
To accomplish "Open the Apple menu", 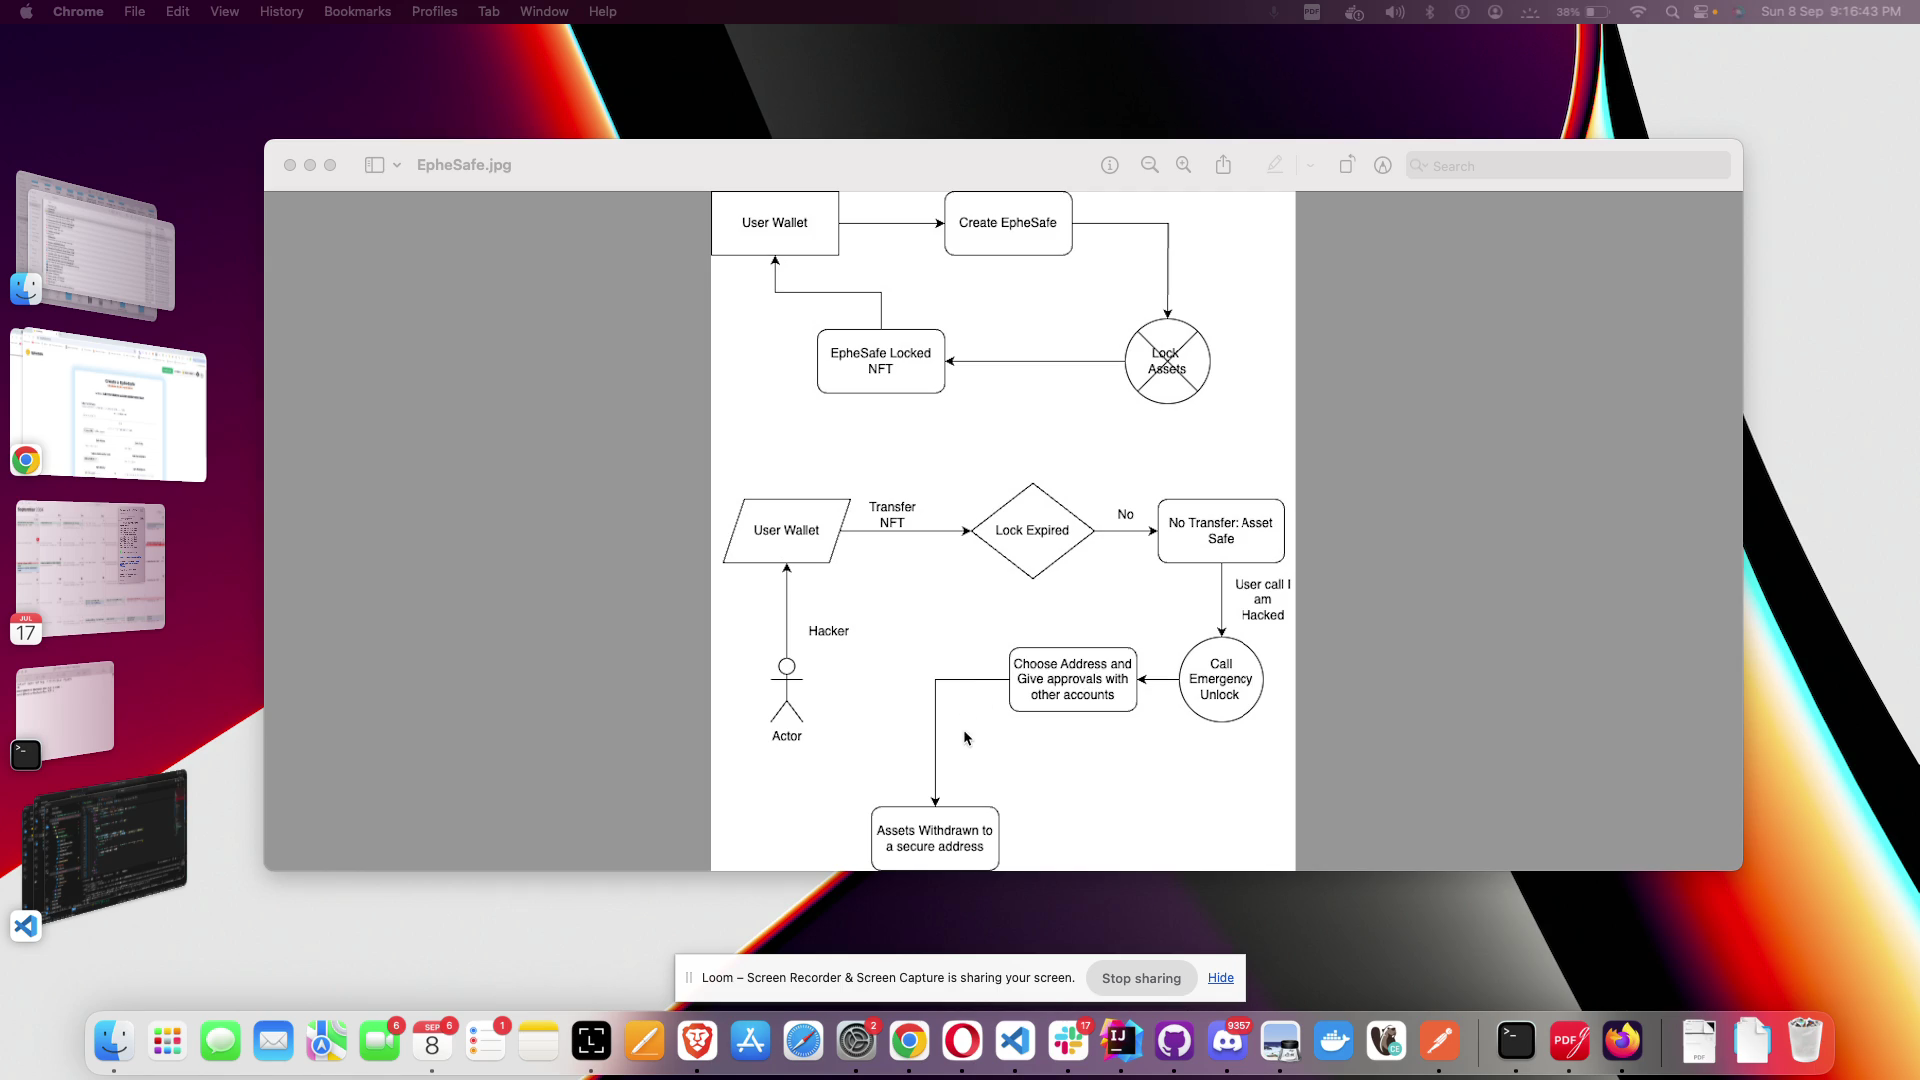I will [x=26, y=12].
